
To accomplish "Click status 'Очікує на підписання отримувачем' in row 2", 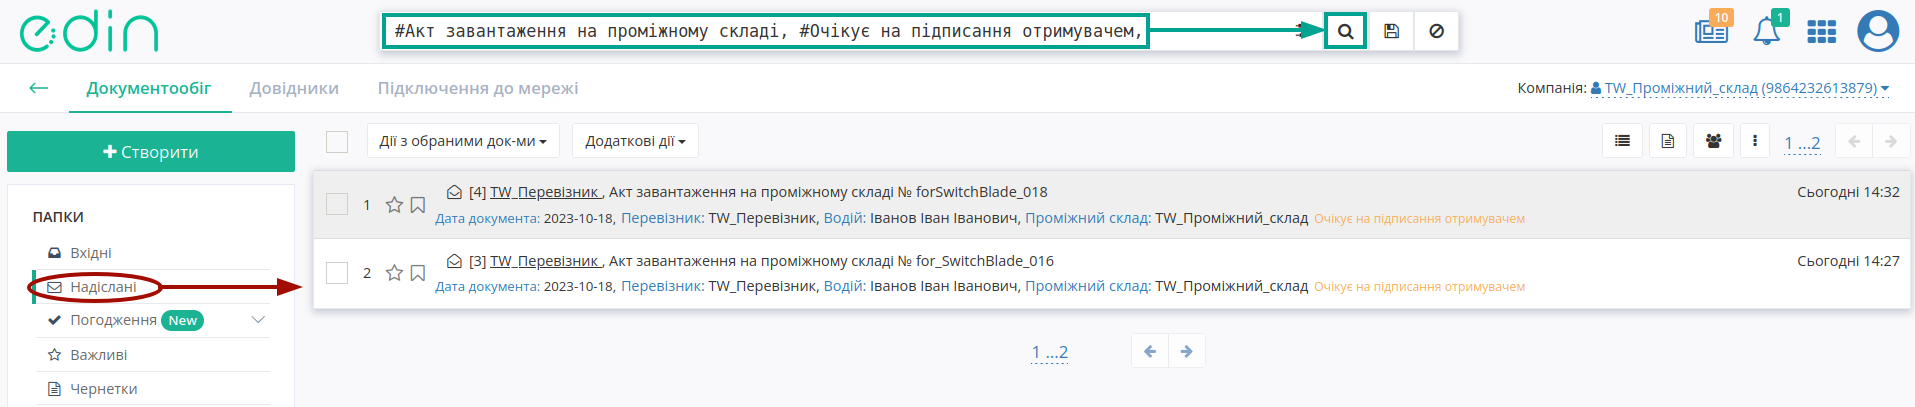I will (x=1419, y=287).
